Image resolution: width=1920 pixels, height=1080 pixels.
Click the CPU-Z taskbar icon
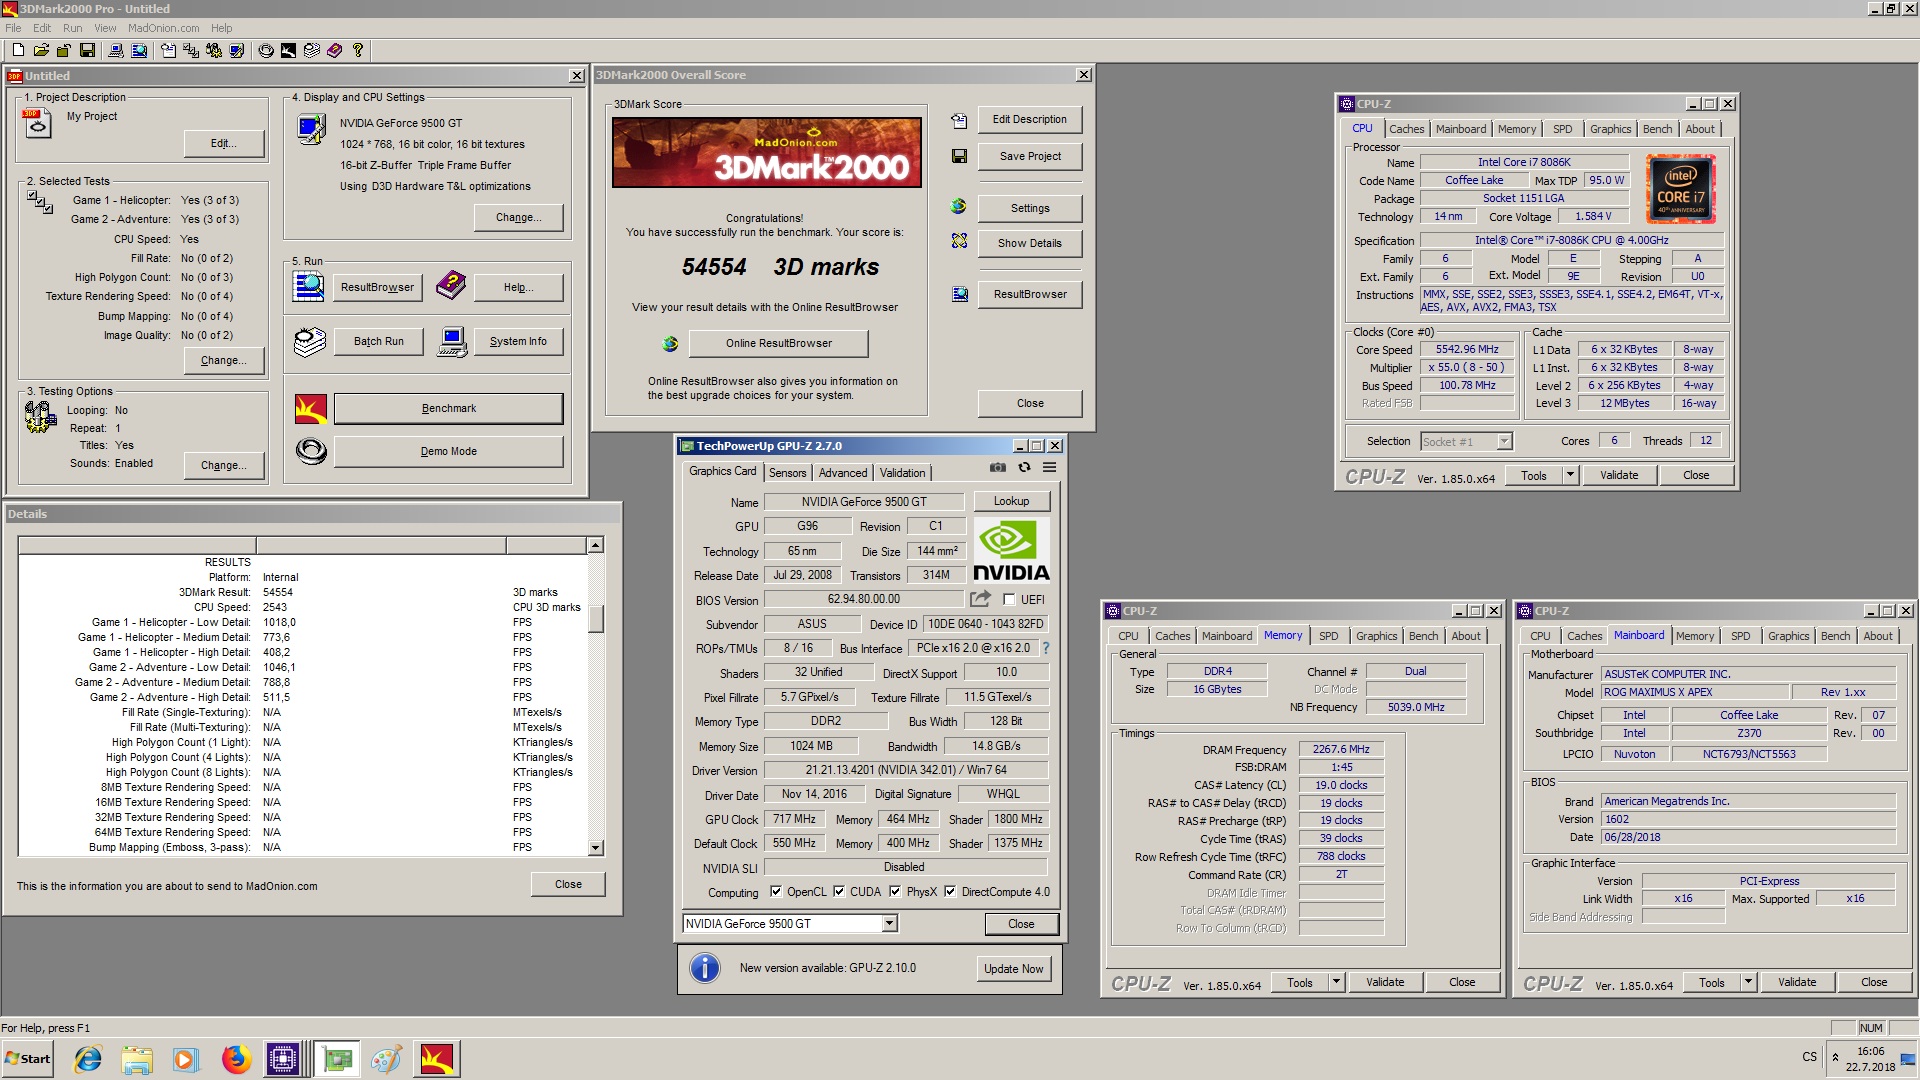tap(283, 1058)
